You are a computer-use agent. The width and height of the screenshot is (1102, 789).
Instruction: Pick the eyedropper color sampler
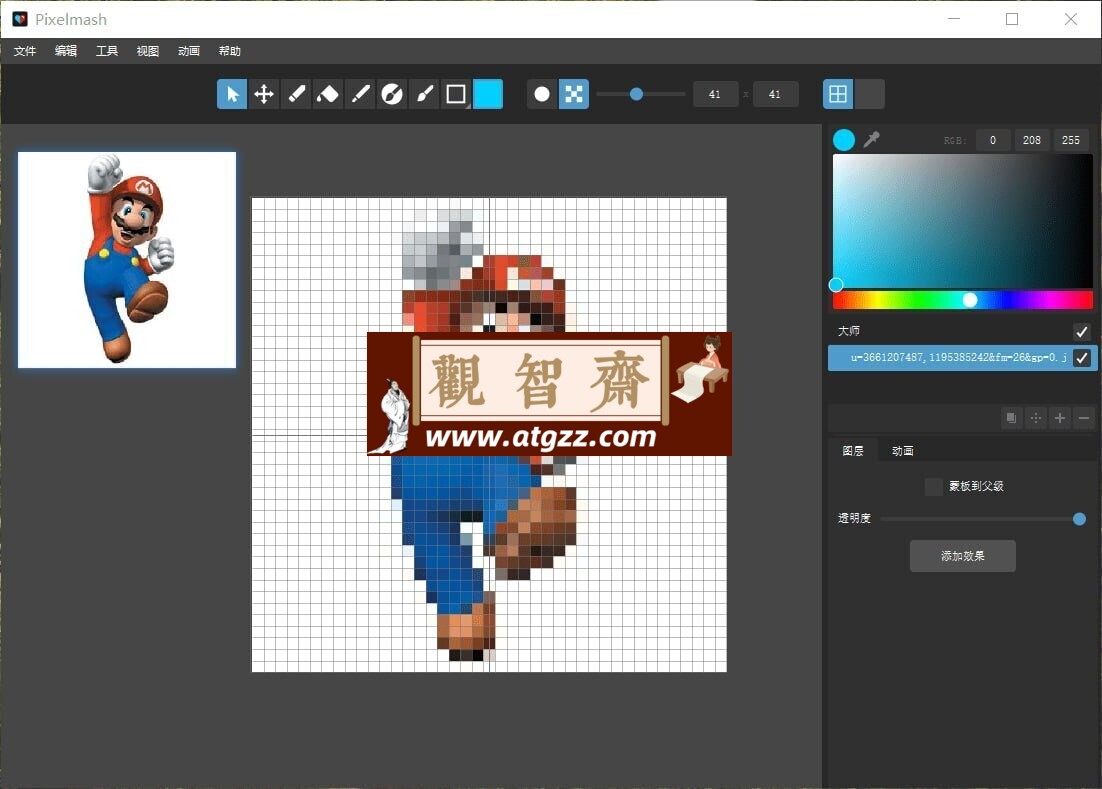(x=871, y=139)
